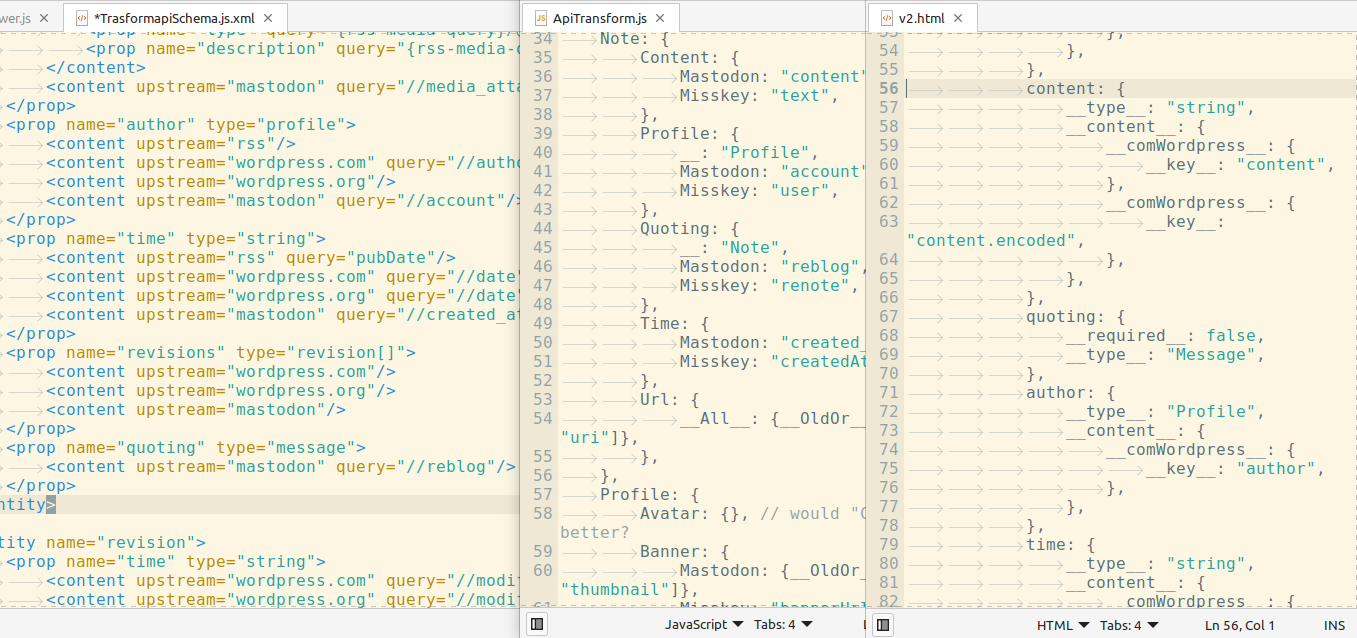Viewport: 1357px width, 638px height.
Task: Click '__type__: "Message"' in v2.html
Action: pos(1160,355)
